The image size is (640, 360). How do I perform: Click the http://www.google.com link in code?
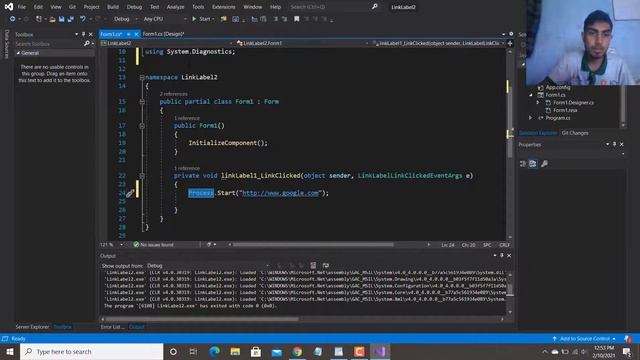pyautogui.click(x=280, y=193)
